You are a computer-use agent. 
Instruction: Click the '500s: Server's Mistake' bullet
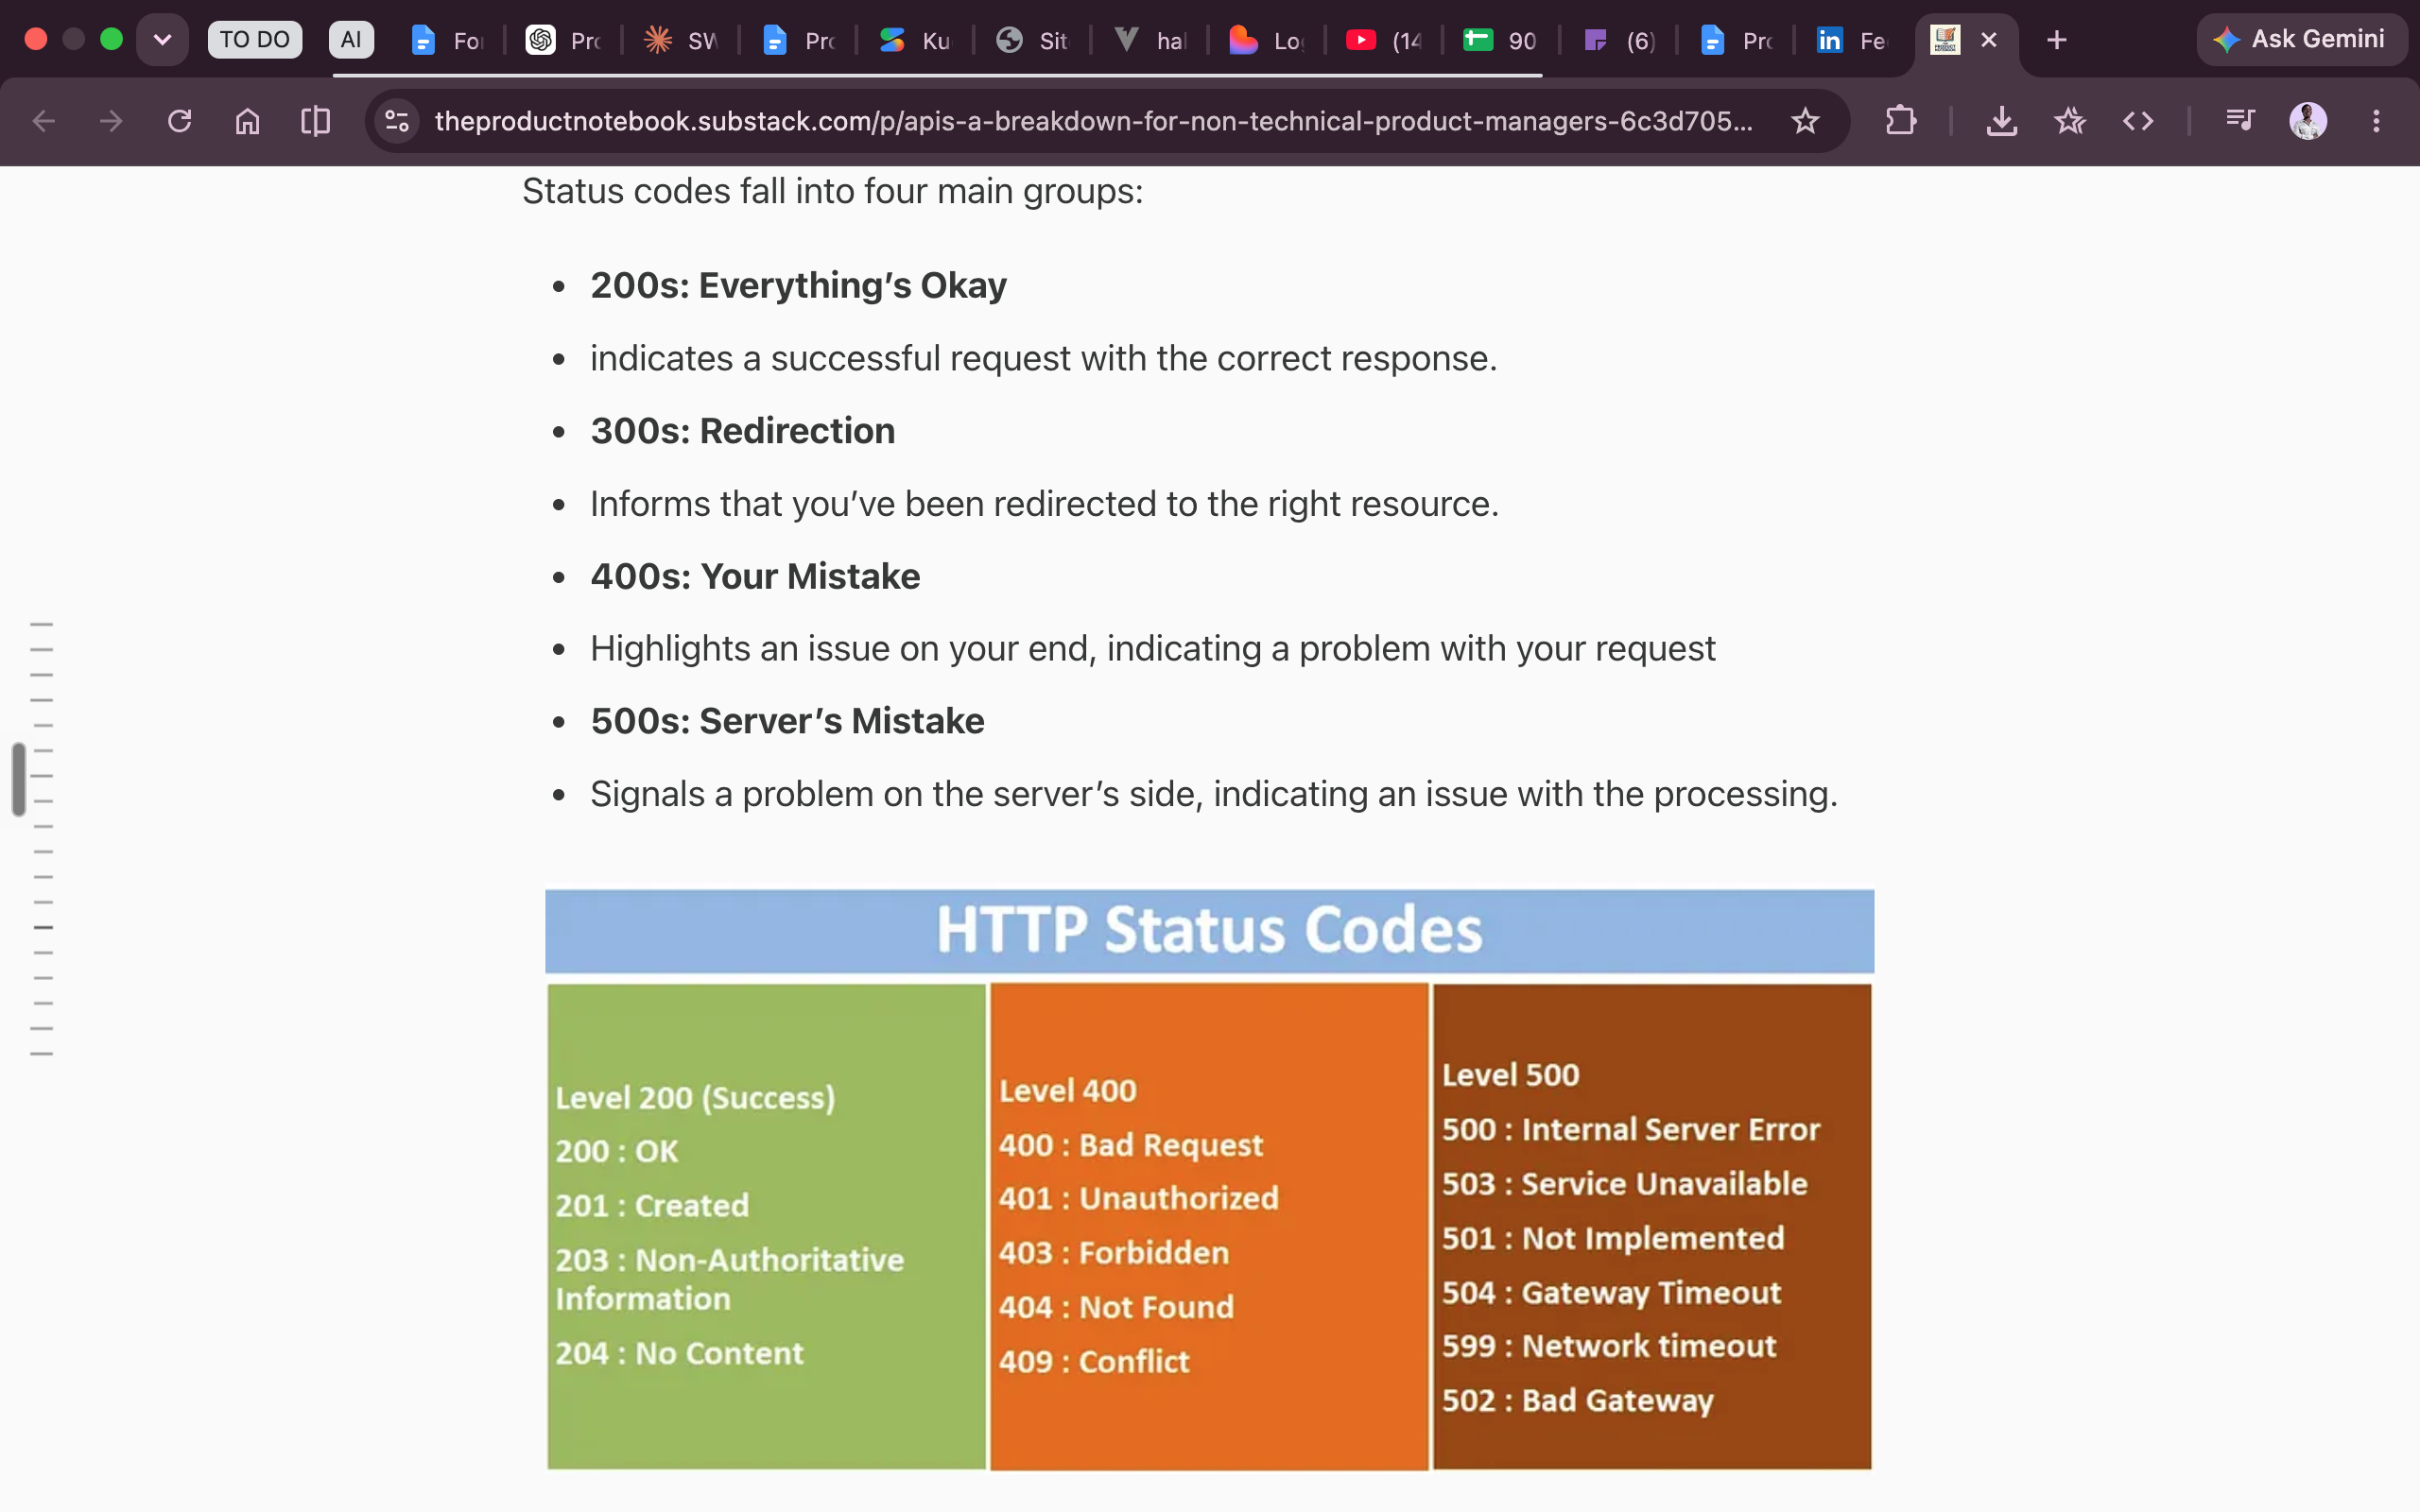787,721
